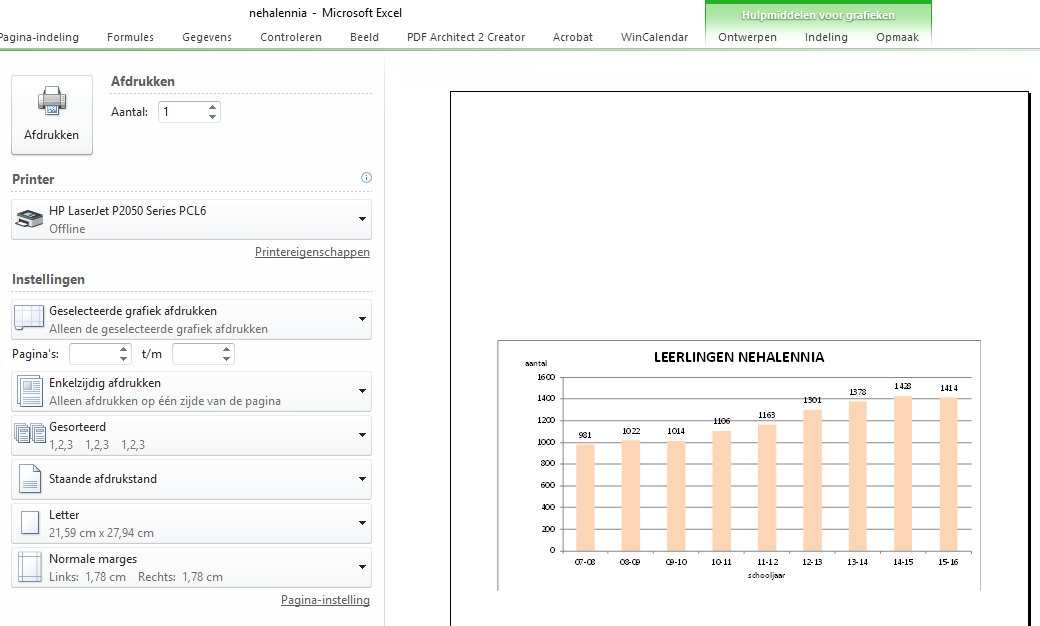Viewport: 1040px width, 626px height.
Task: Click the Normale marges icon
Action: (x=30, y=567)
